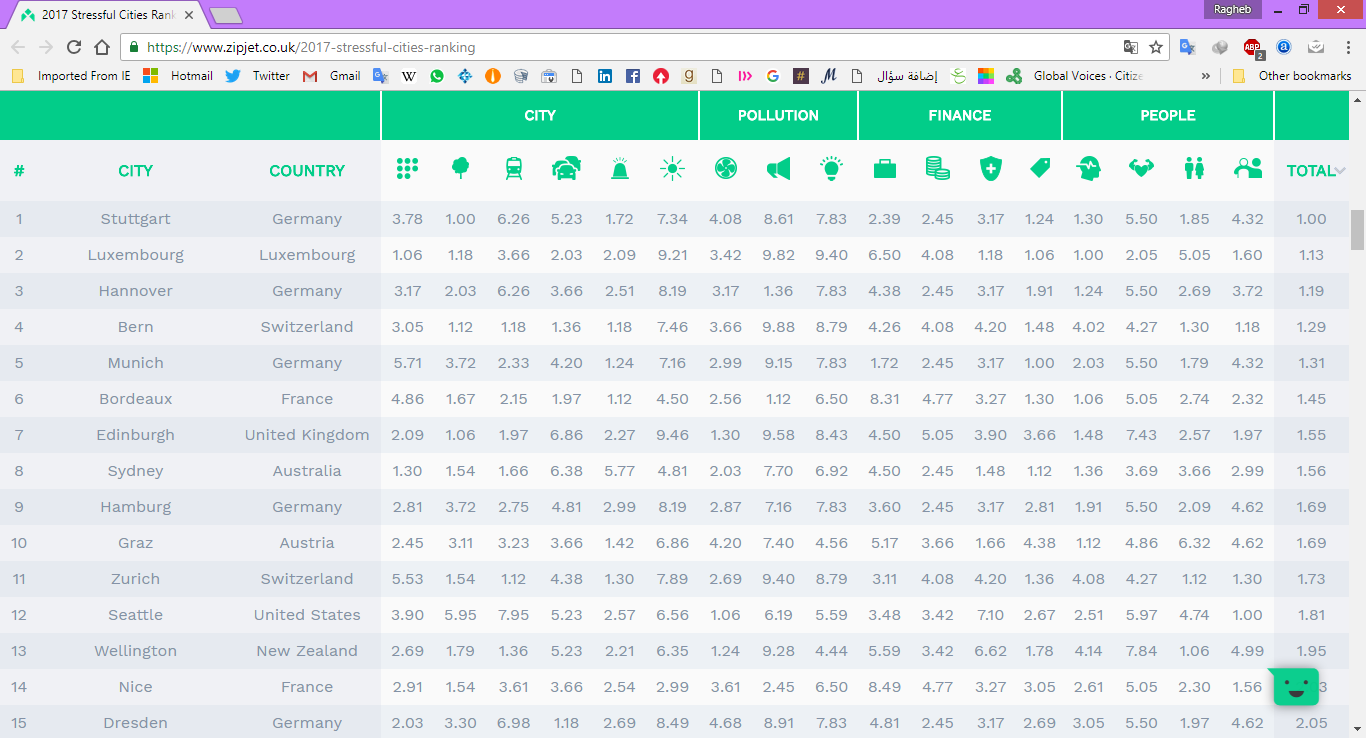This screenshot has height=738, width=1366.
Task: Click the vertical page scrollbar thumb
Action: click(1357, 229)
